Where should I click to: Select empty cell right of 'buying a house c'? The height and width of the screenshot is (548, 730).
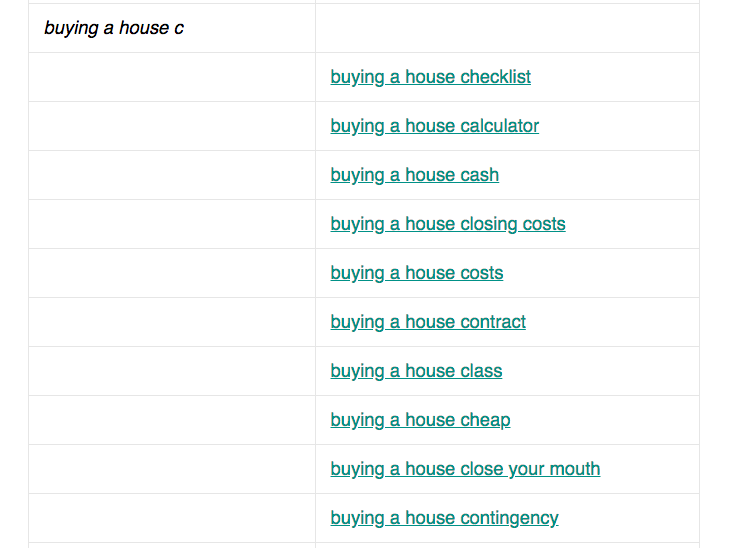(x=507, y=28)
